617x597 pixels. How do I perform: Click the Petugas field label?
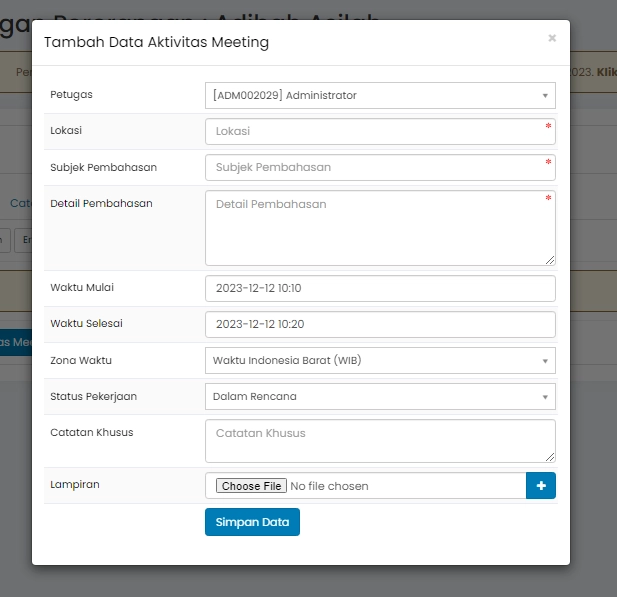click(x=71, y=95)
